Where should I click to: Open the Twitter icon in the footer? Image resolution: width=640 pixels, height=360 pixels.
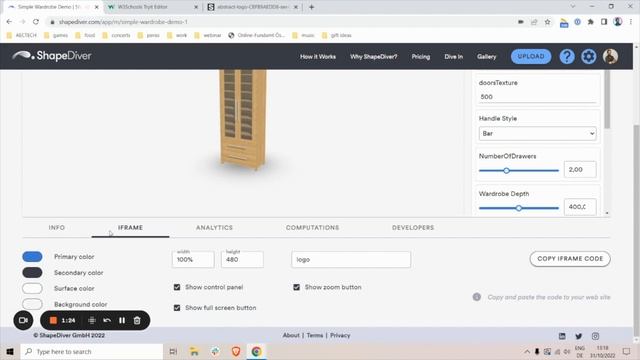pyautogui.click(x=578, y=336)
